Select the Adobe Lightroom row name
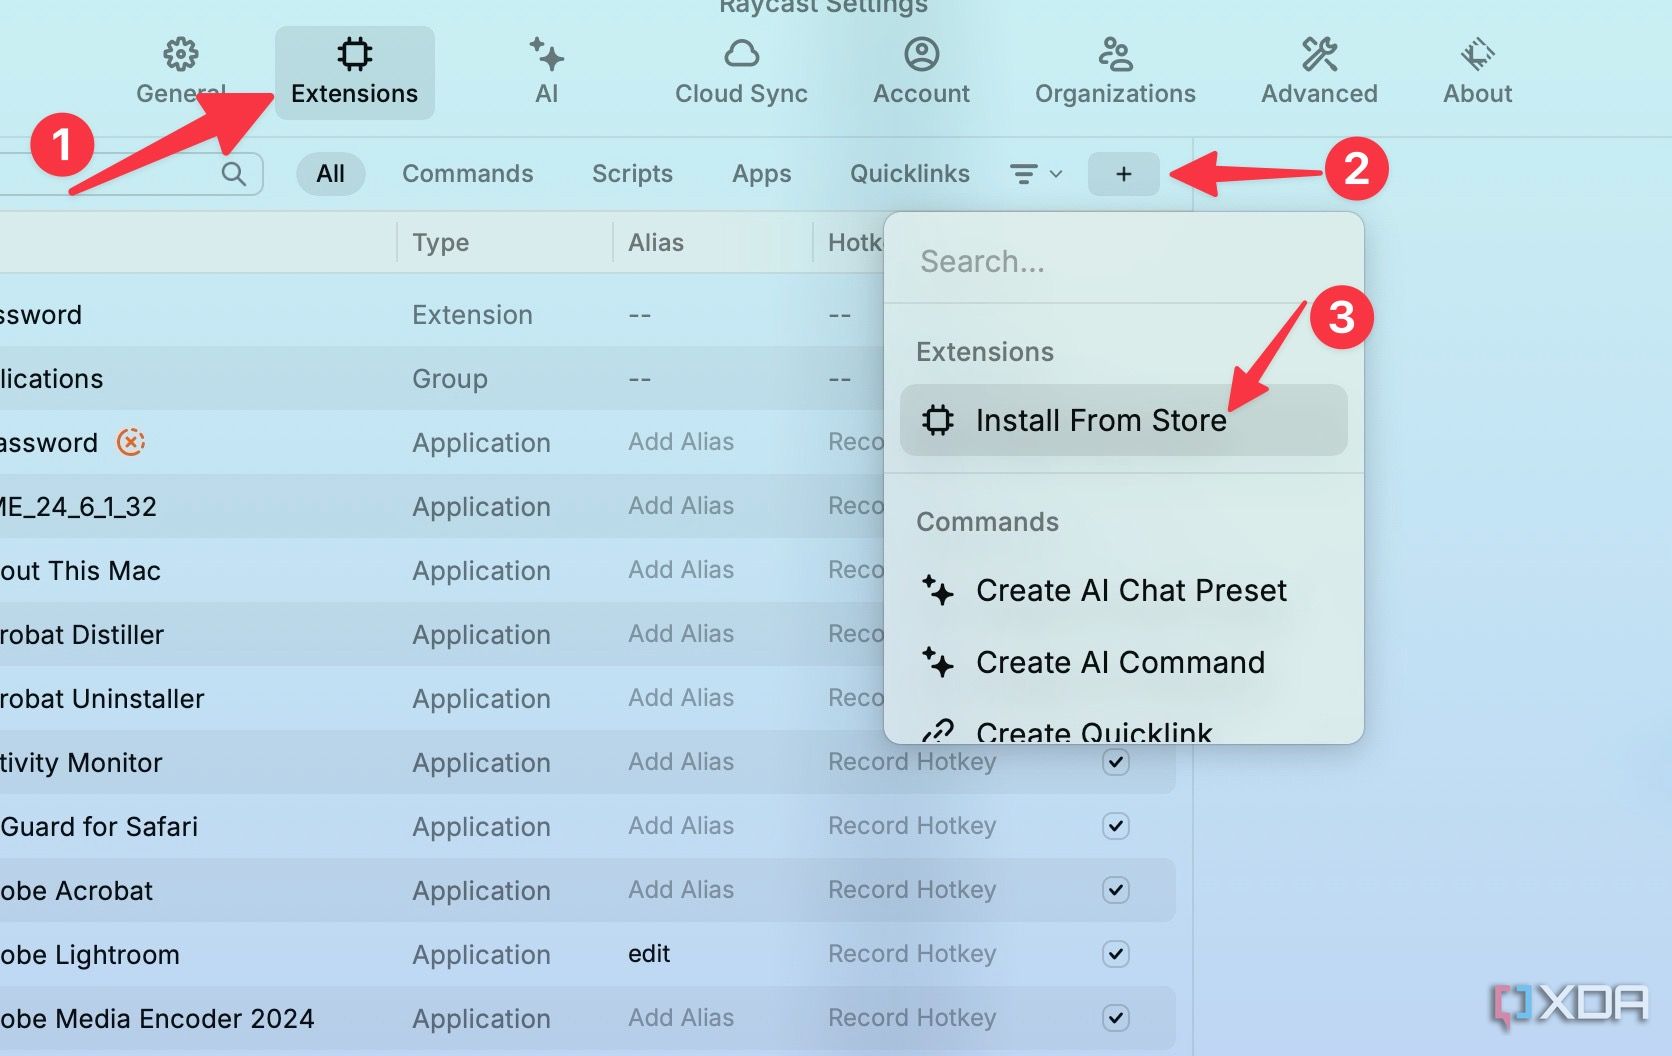1672x1056 pixels. click(90, 955)
